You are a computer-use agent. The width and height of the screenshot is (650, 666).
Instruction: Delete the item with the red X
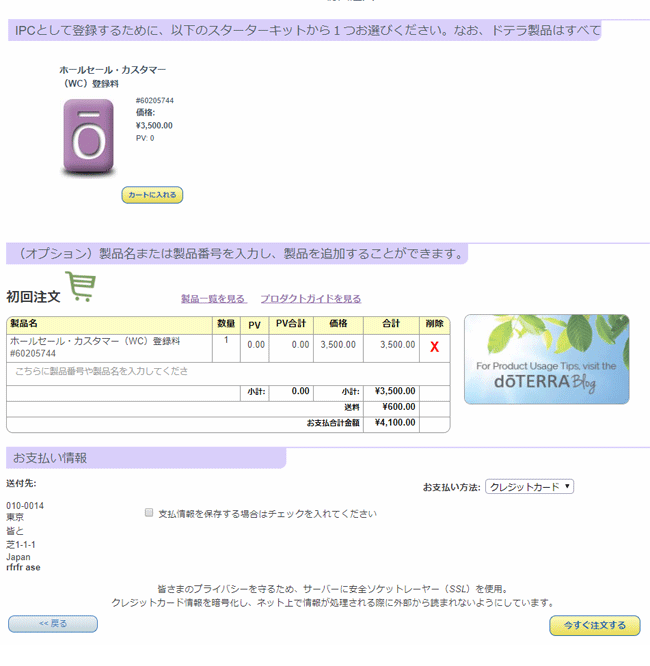coord(434,347)
